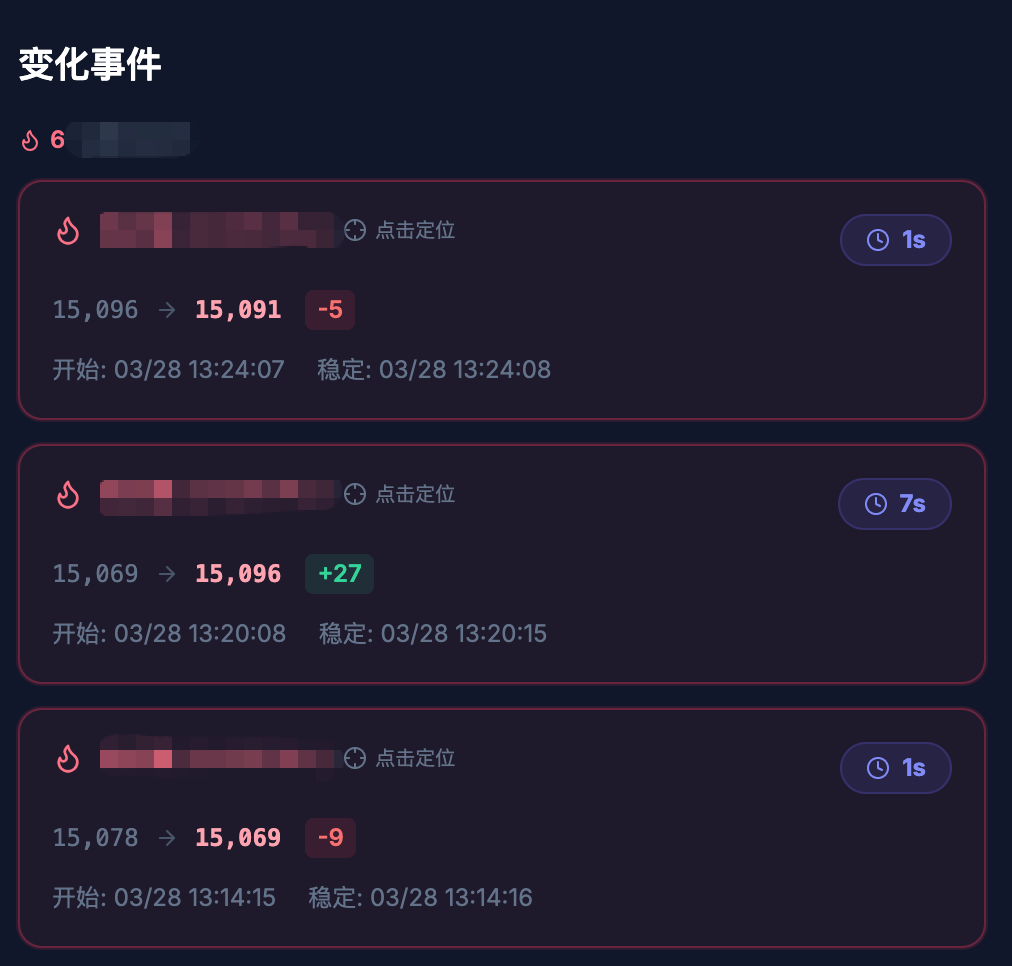This screenshot has height=966, width=1012.
Task: Click the -5 change badge
Action: tap(330, 310)
